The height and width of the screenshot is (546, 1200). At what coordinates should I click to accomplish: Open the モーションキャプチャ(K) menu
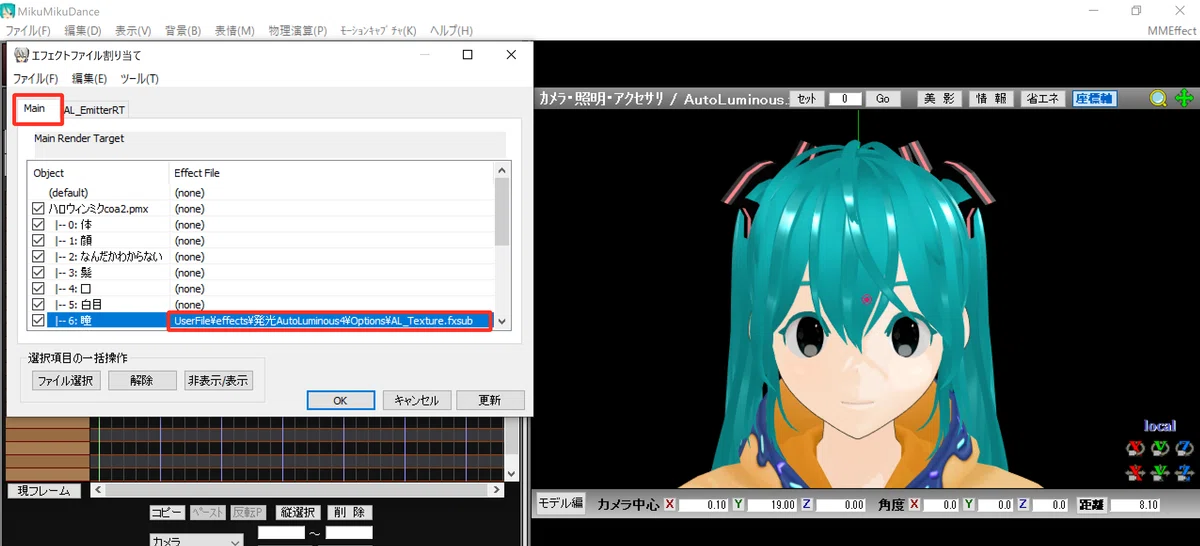[377, 31]
